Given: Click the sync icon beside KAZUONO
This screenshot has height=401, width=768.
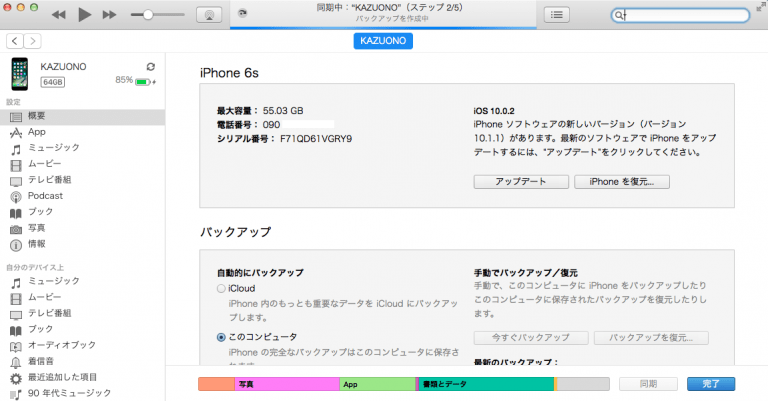Looking at the screenshot, I should pos(151,67).
